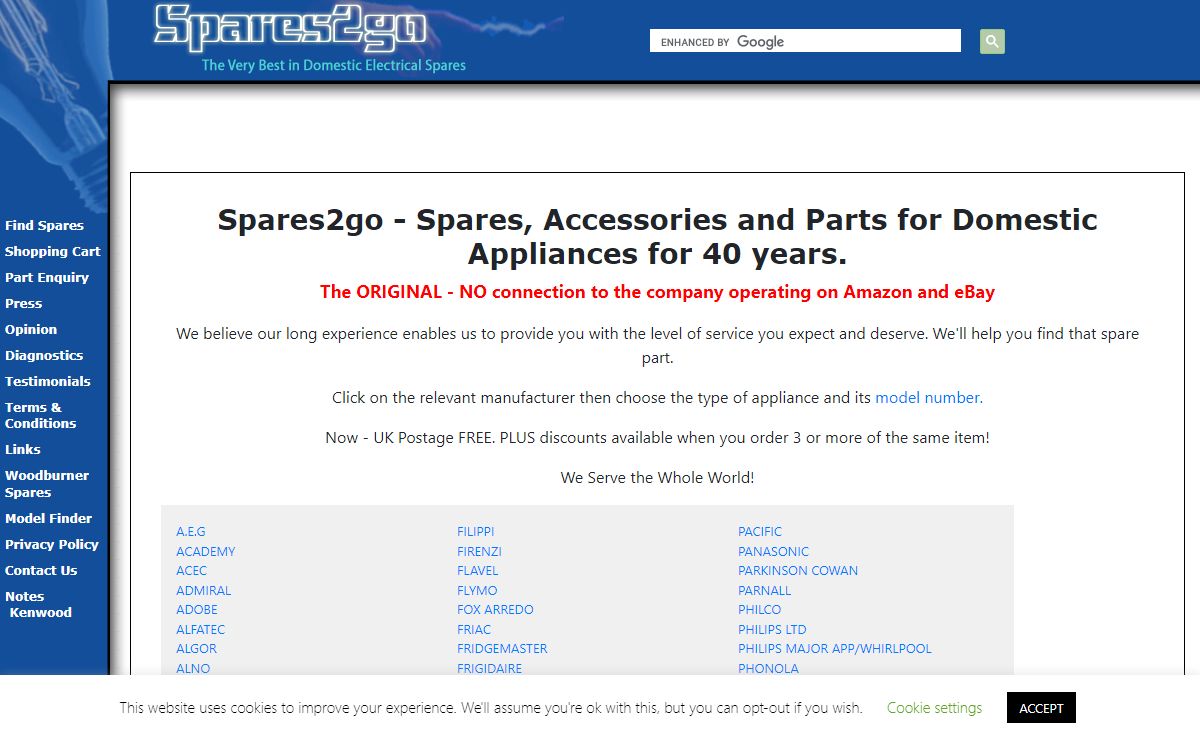Click the Spares2go logo

point(290,28)
